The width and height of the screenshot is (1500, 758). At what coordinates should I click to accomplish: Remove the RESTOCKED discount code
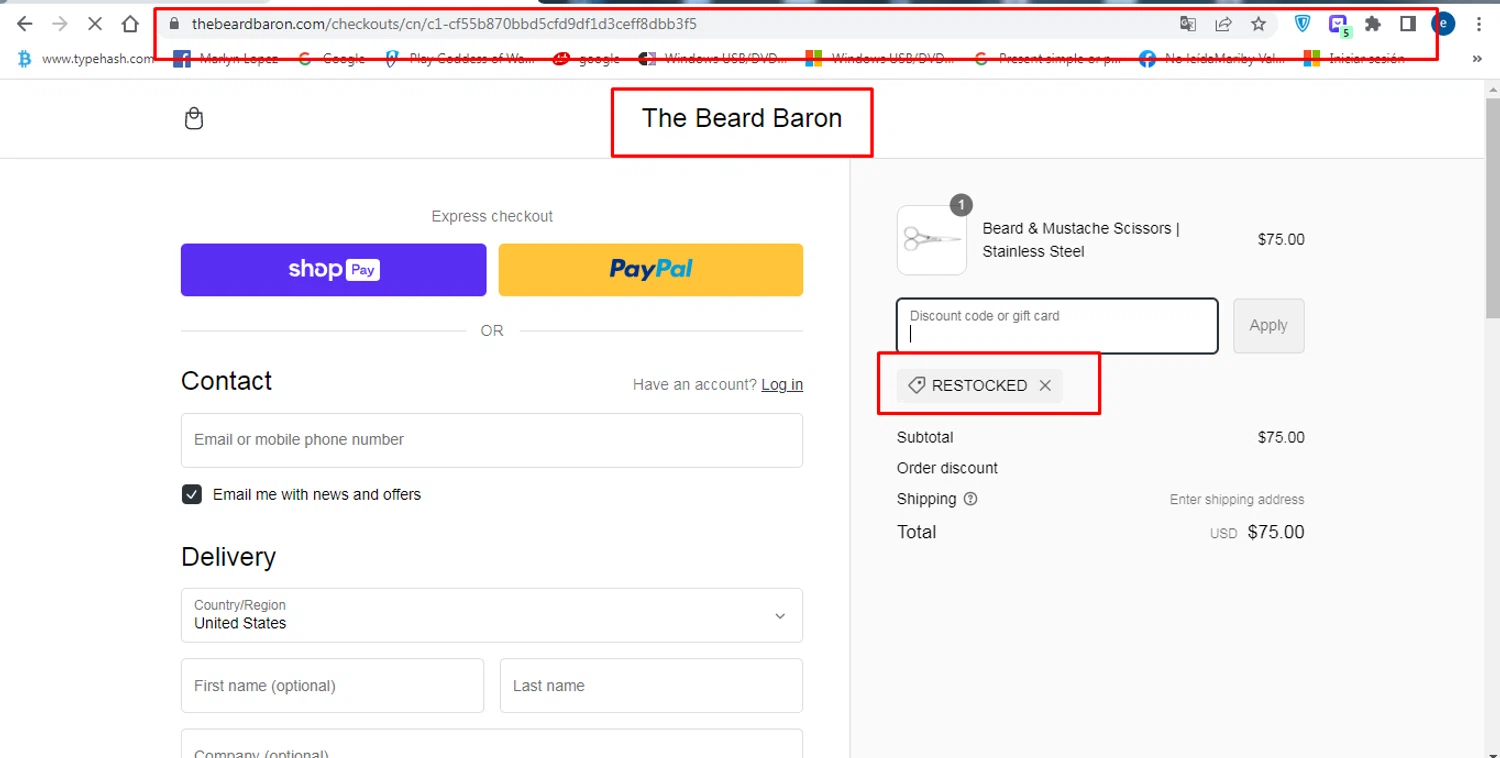click(x=1045, y=385)
